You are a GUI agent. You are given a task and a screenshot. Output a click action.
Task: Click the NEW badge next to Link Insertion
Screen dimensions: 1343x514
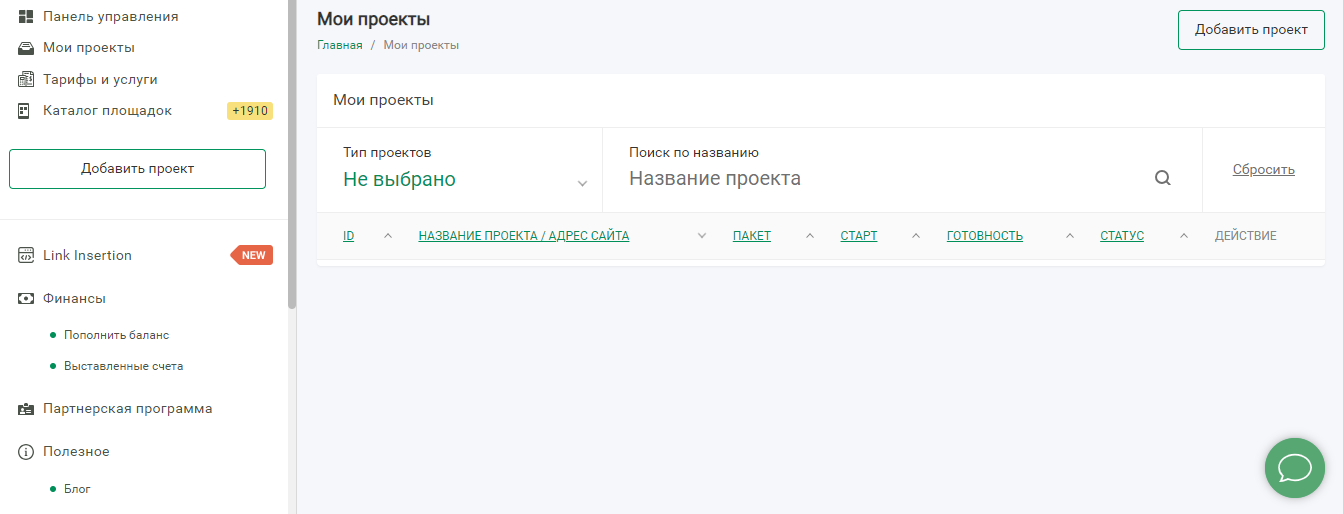252,255
